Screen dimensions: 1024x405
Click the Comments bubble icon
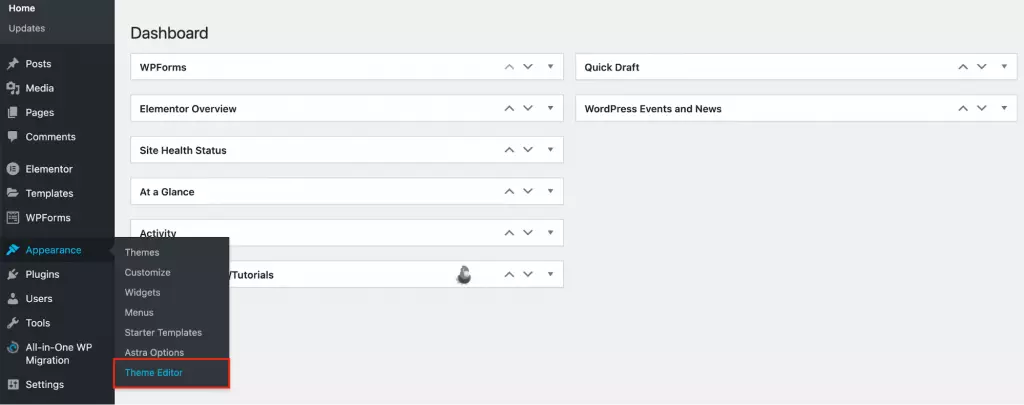(13, 137)
